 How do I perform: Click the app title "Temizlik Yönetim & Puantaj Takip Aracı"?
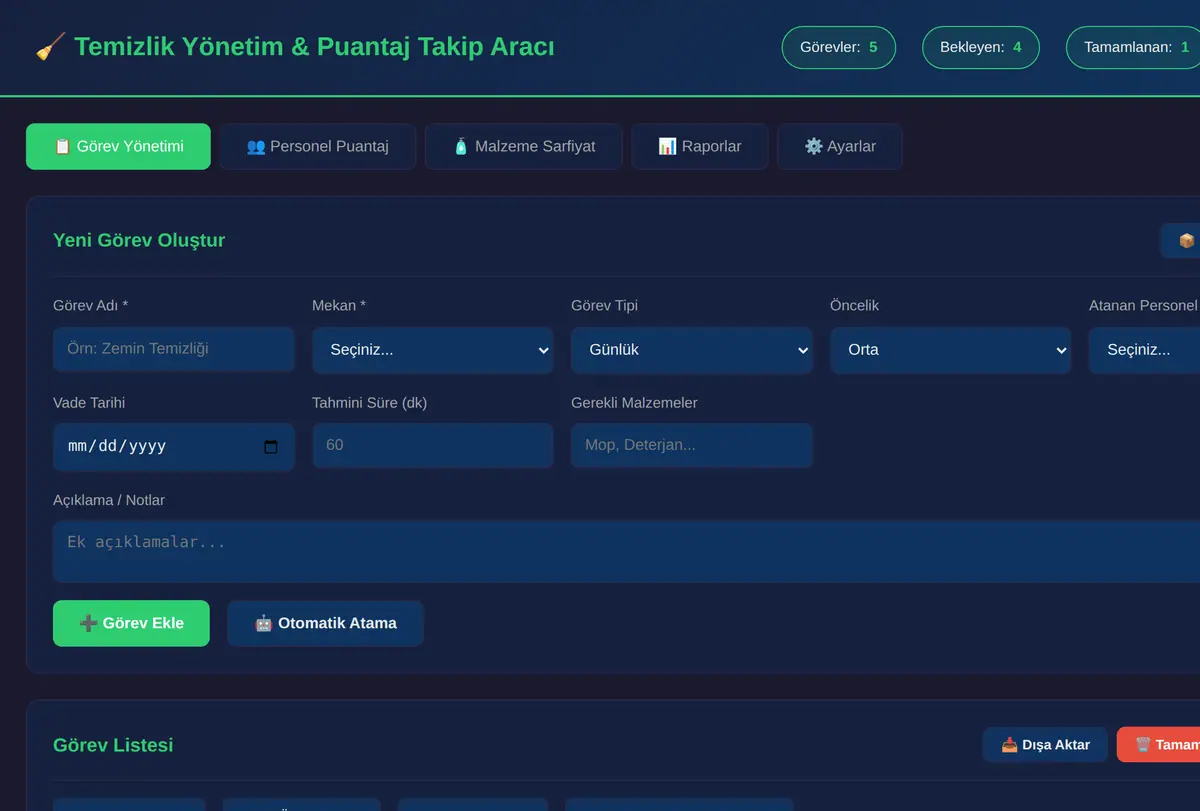pos(314,46)
